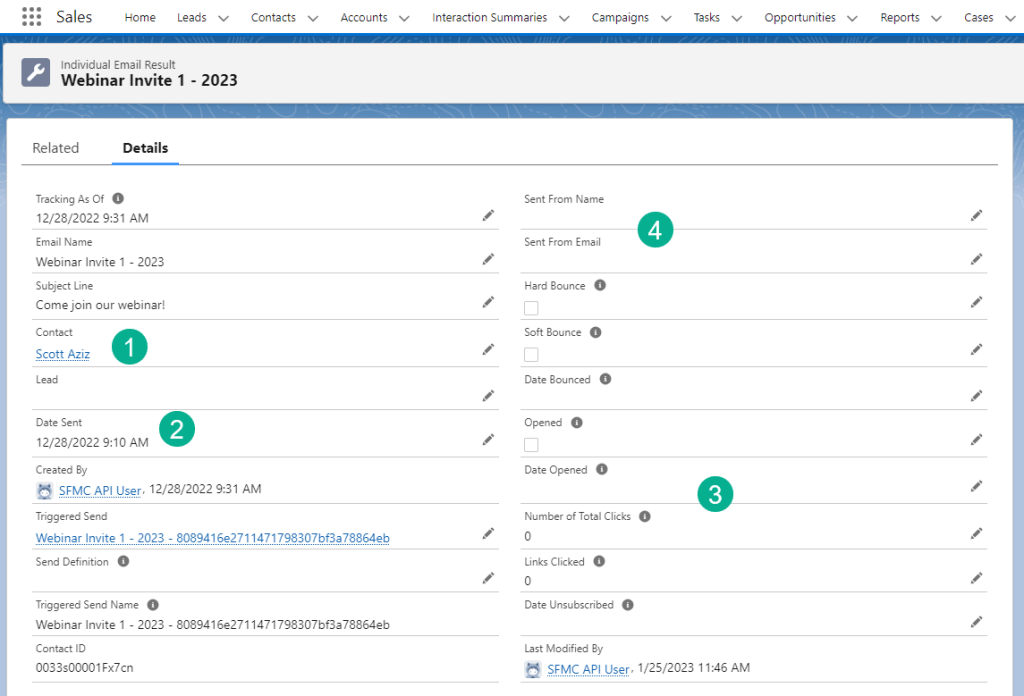This screenshot has width=1024, height=696.
Task: Click info icon beside Number of Total Clicks
Action: tap(645, 517)
